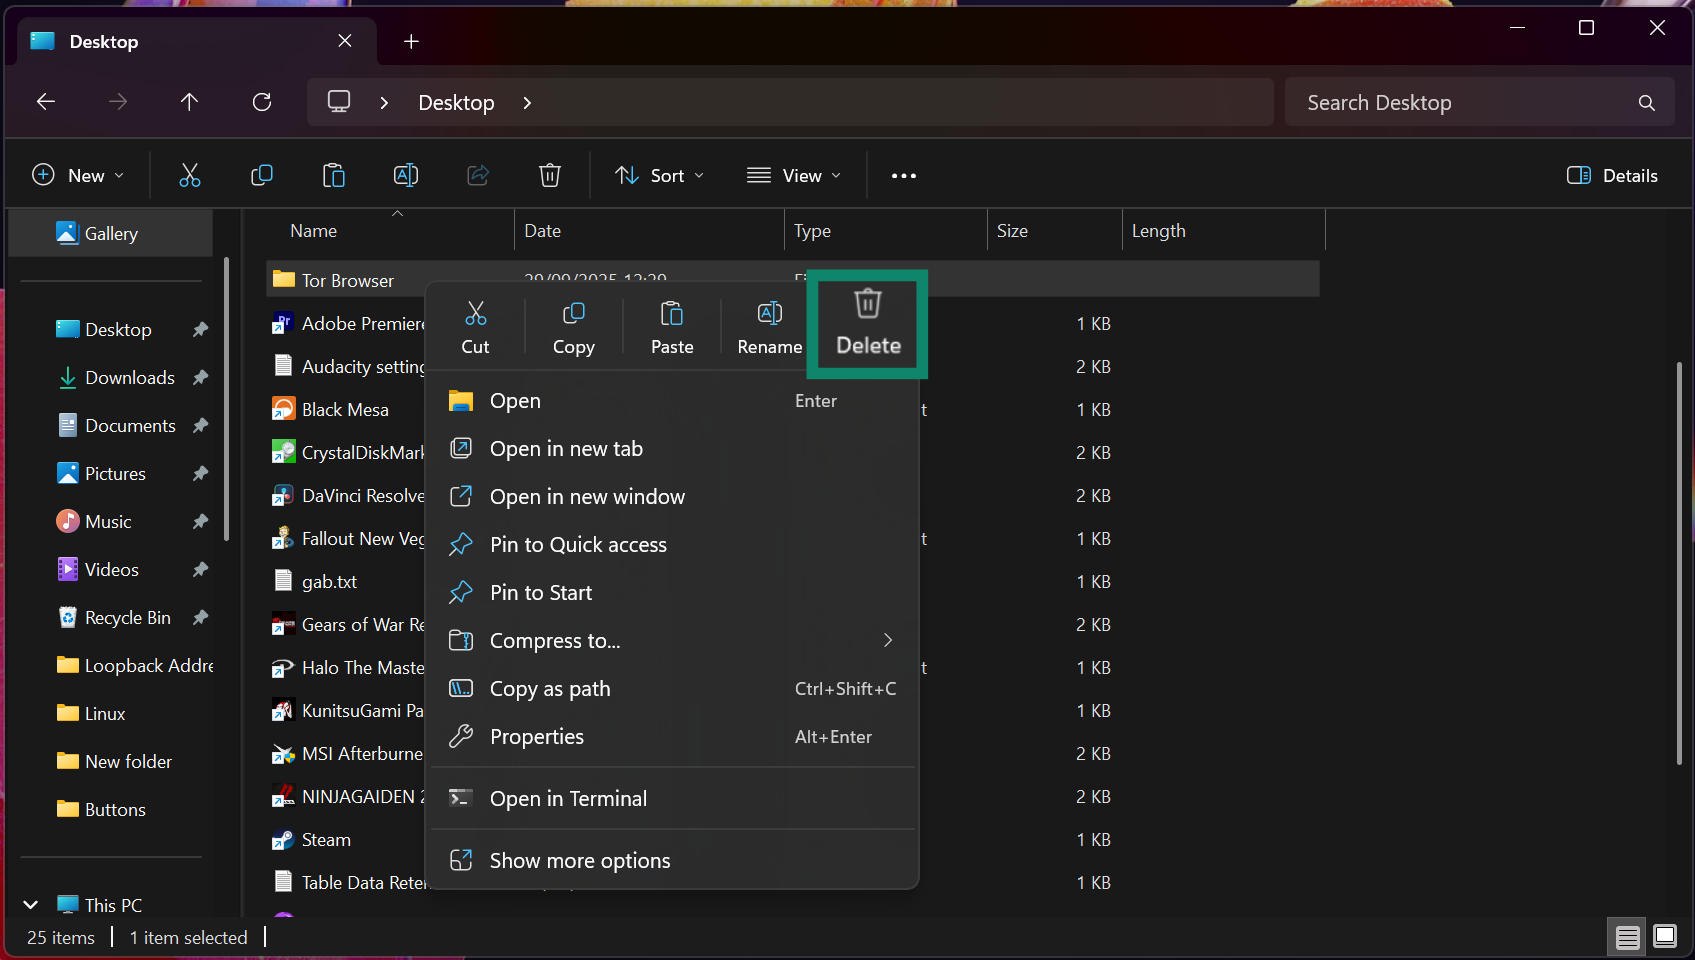1695x960 pixels.
Task: Toggle the Details pane
Action: pyautogui.click(x=1611, y=175)
